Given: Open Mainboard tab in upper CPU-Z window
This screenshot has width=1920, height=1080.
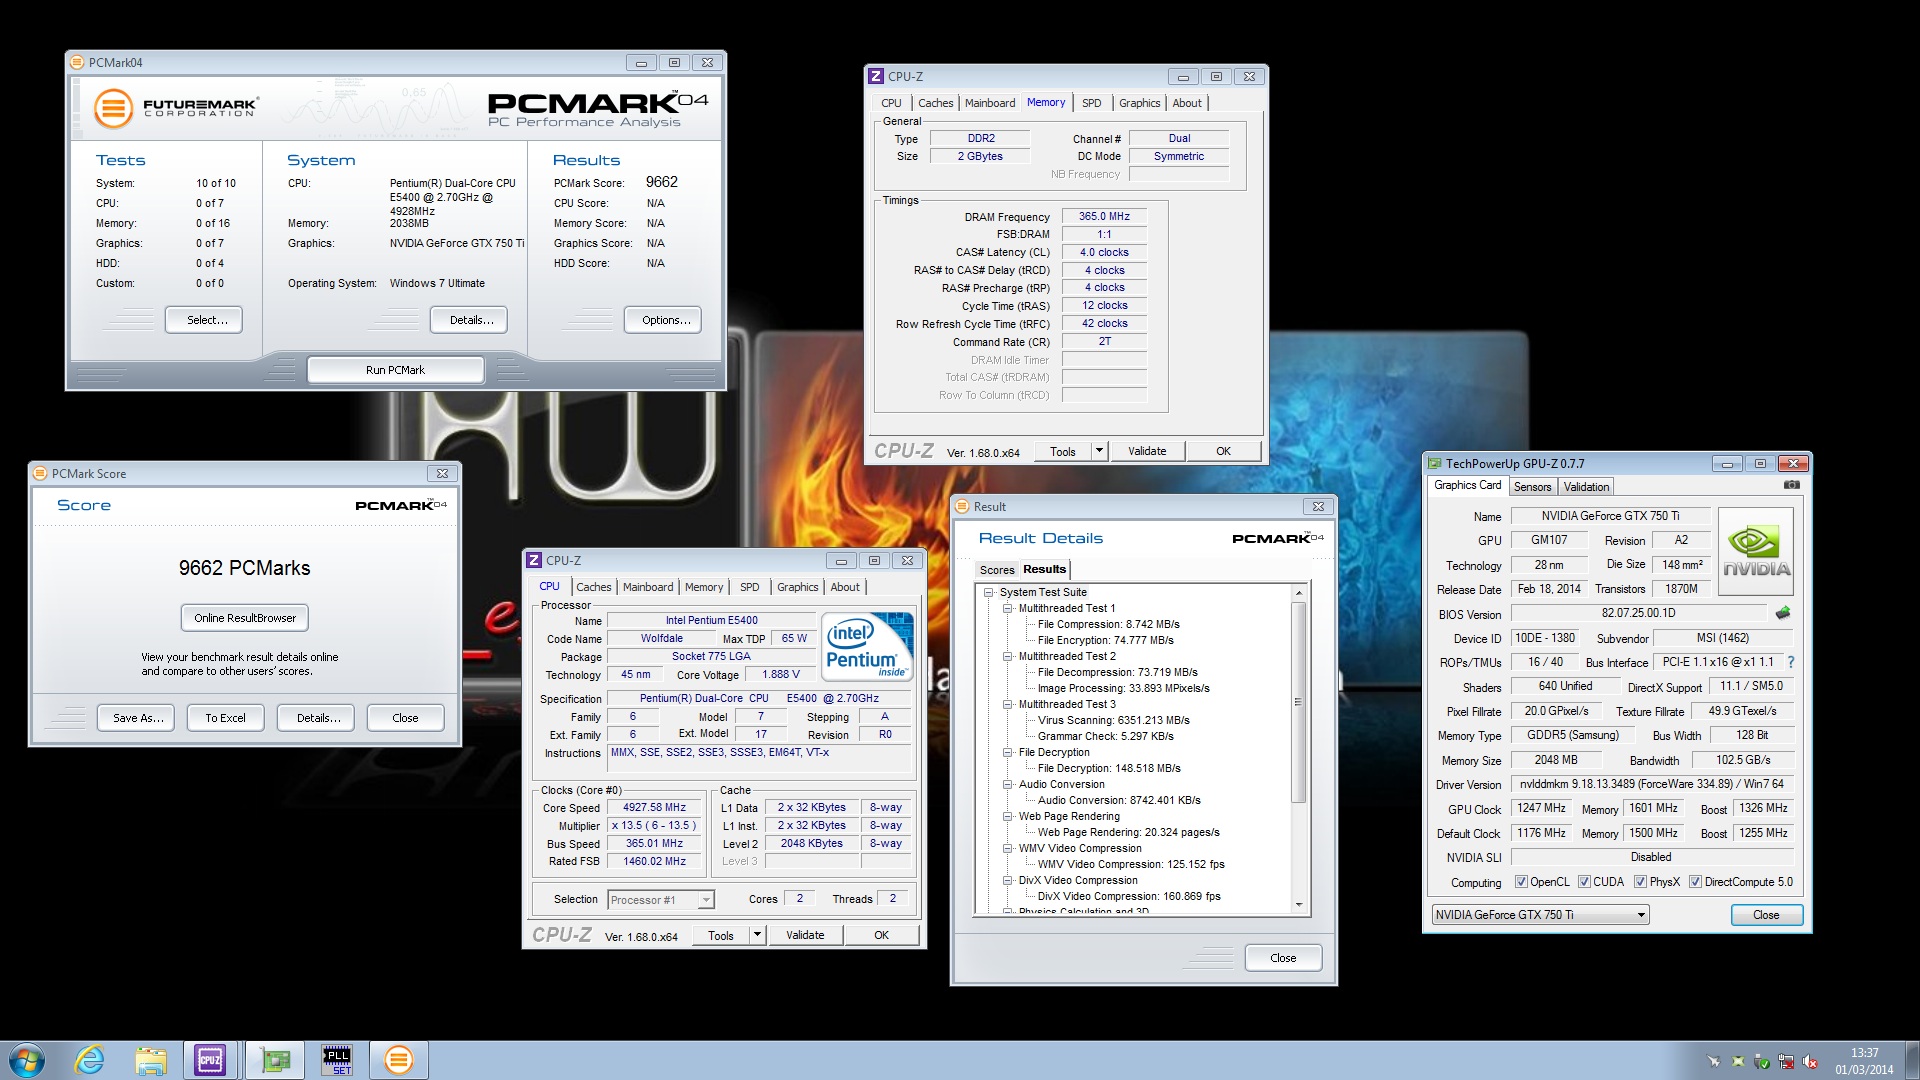Looking at the screenshot, I should point(989,103).
